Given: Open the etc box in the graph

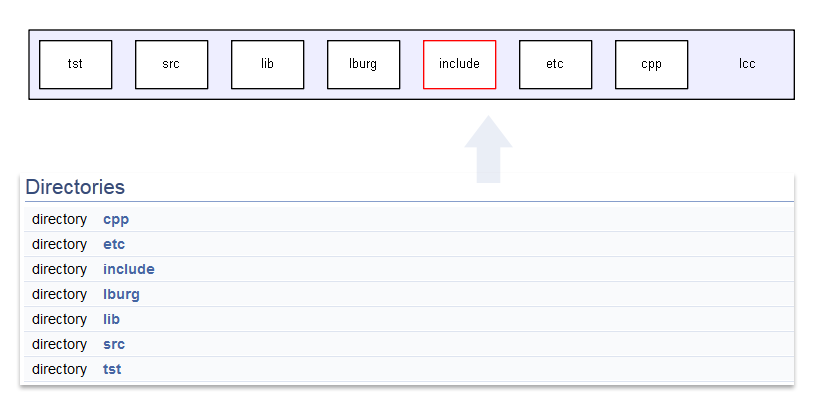Looking at the screenshot, I should coord(555,64).
